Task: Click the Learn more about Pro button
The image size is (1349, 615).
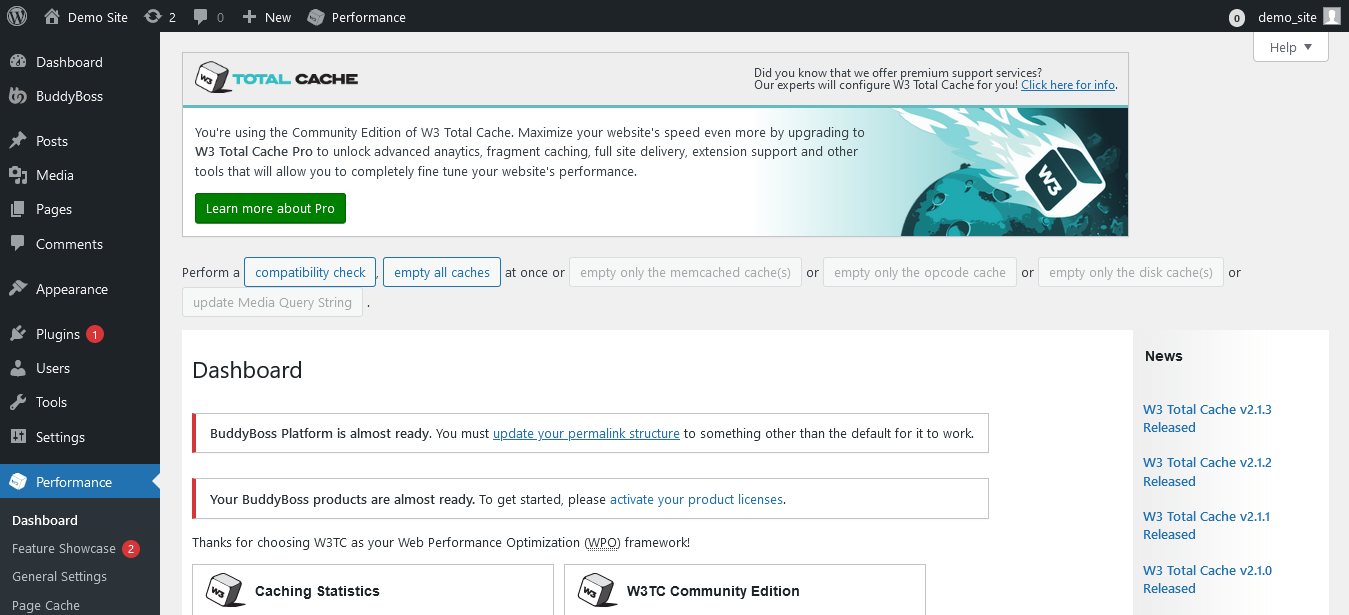Action: click(270, 208)
